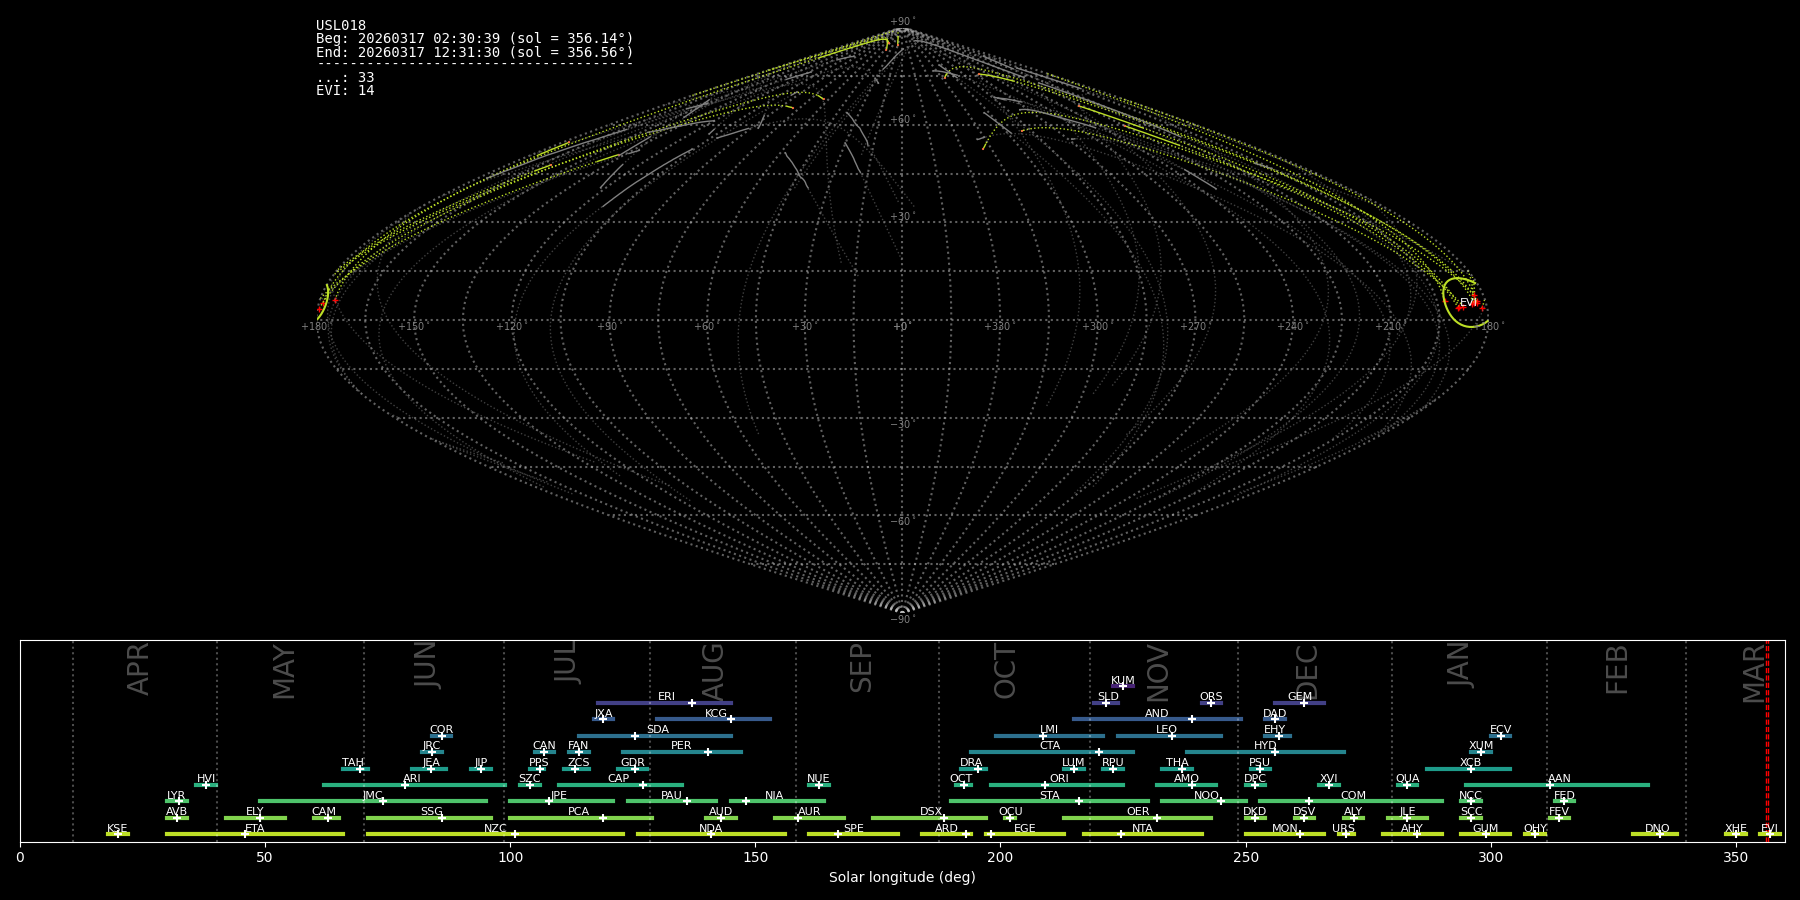1800x900 pixels.
Task: Click the EVI radiant label on sky map
Action: 1467,302
